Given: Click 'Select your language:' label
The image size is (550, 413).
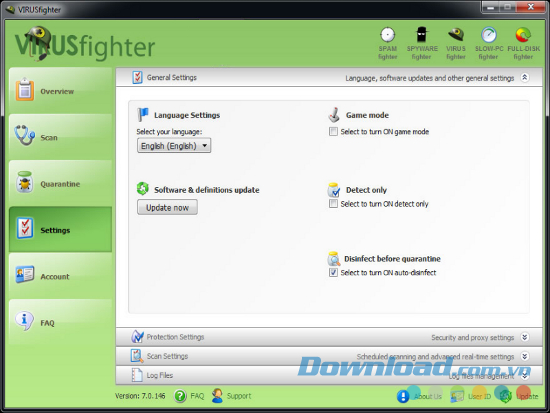Looking at the screenshot, I should click(169, 132).
